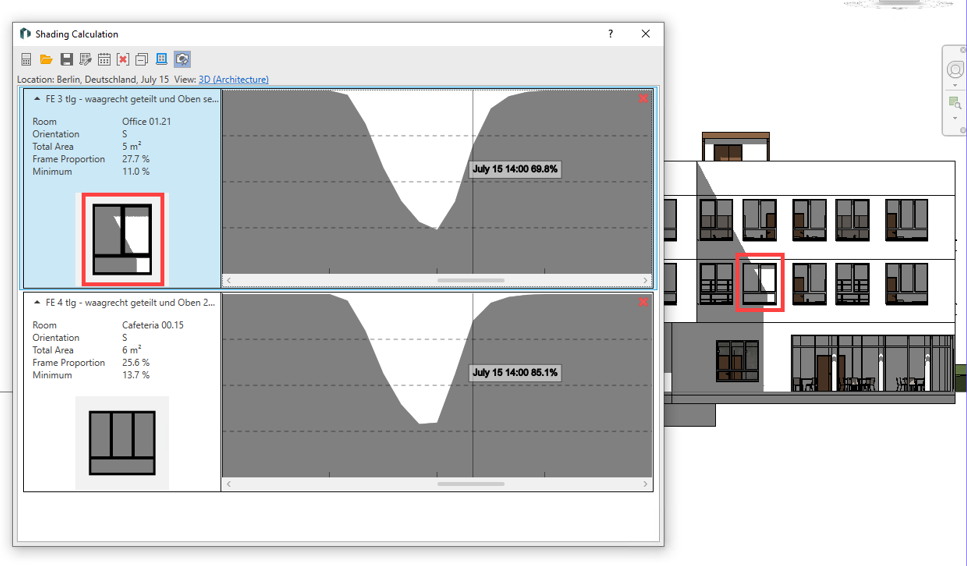Collapse the FE 4 tlg window entry

click(x=37, y=301)
